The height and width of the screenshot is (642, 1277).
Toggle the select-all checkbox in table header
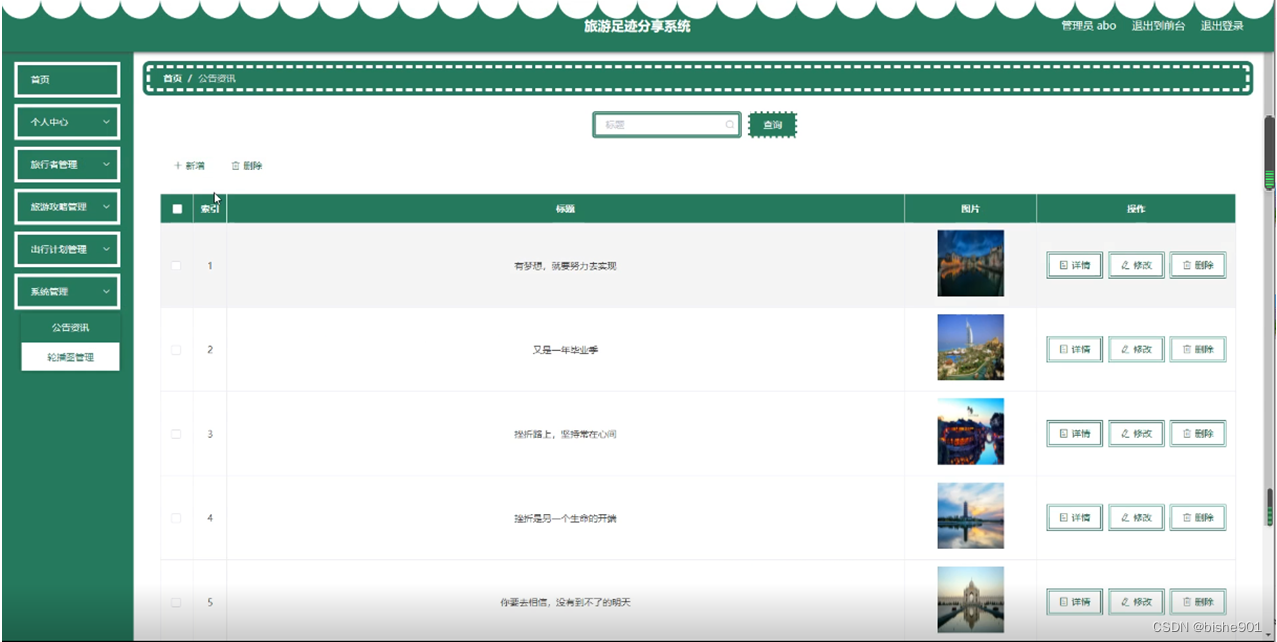[177, 209]
